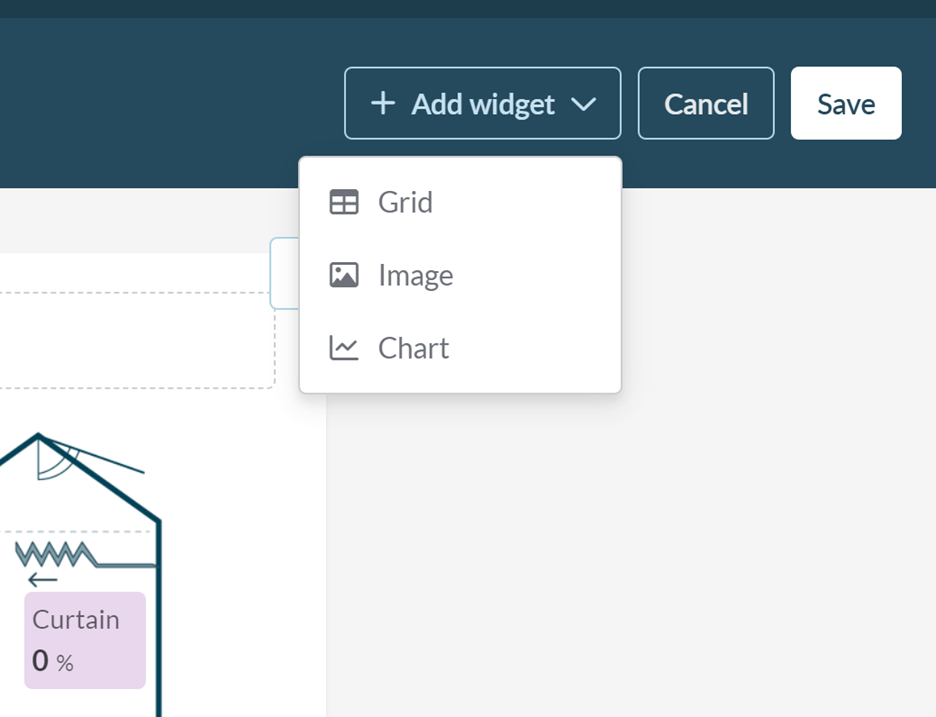The image size is (936, 717).
Task: Click the Add widget button label
Action: (x=483, y=104)
